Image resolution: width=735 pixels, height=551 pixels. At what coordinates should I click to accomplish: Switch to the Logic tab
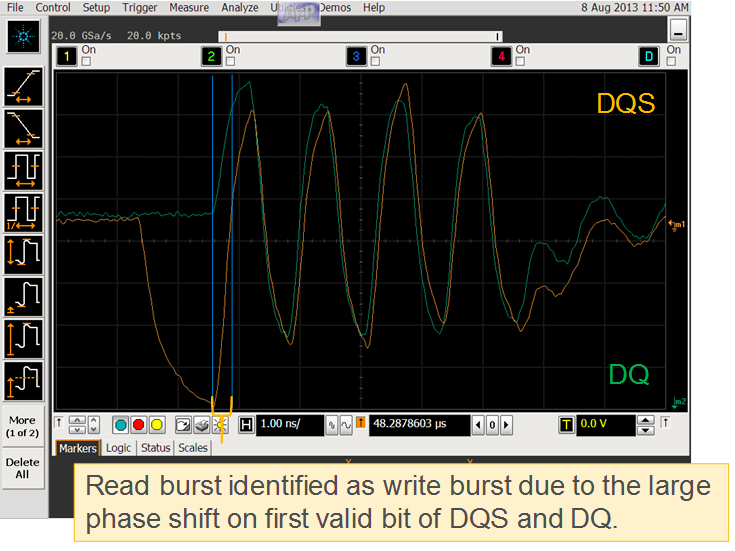[x=118, y=449]
